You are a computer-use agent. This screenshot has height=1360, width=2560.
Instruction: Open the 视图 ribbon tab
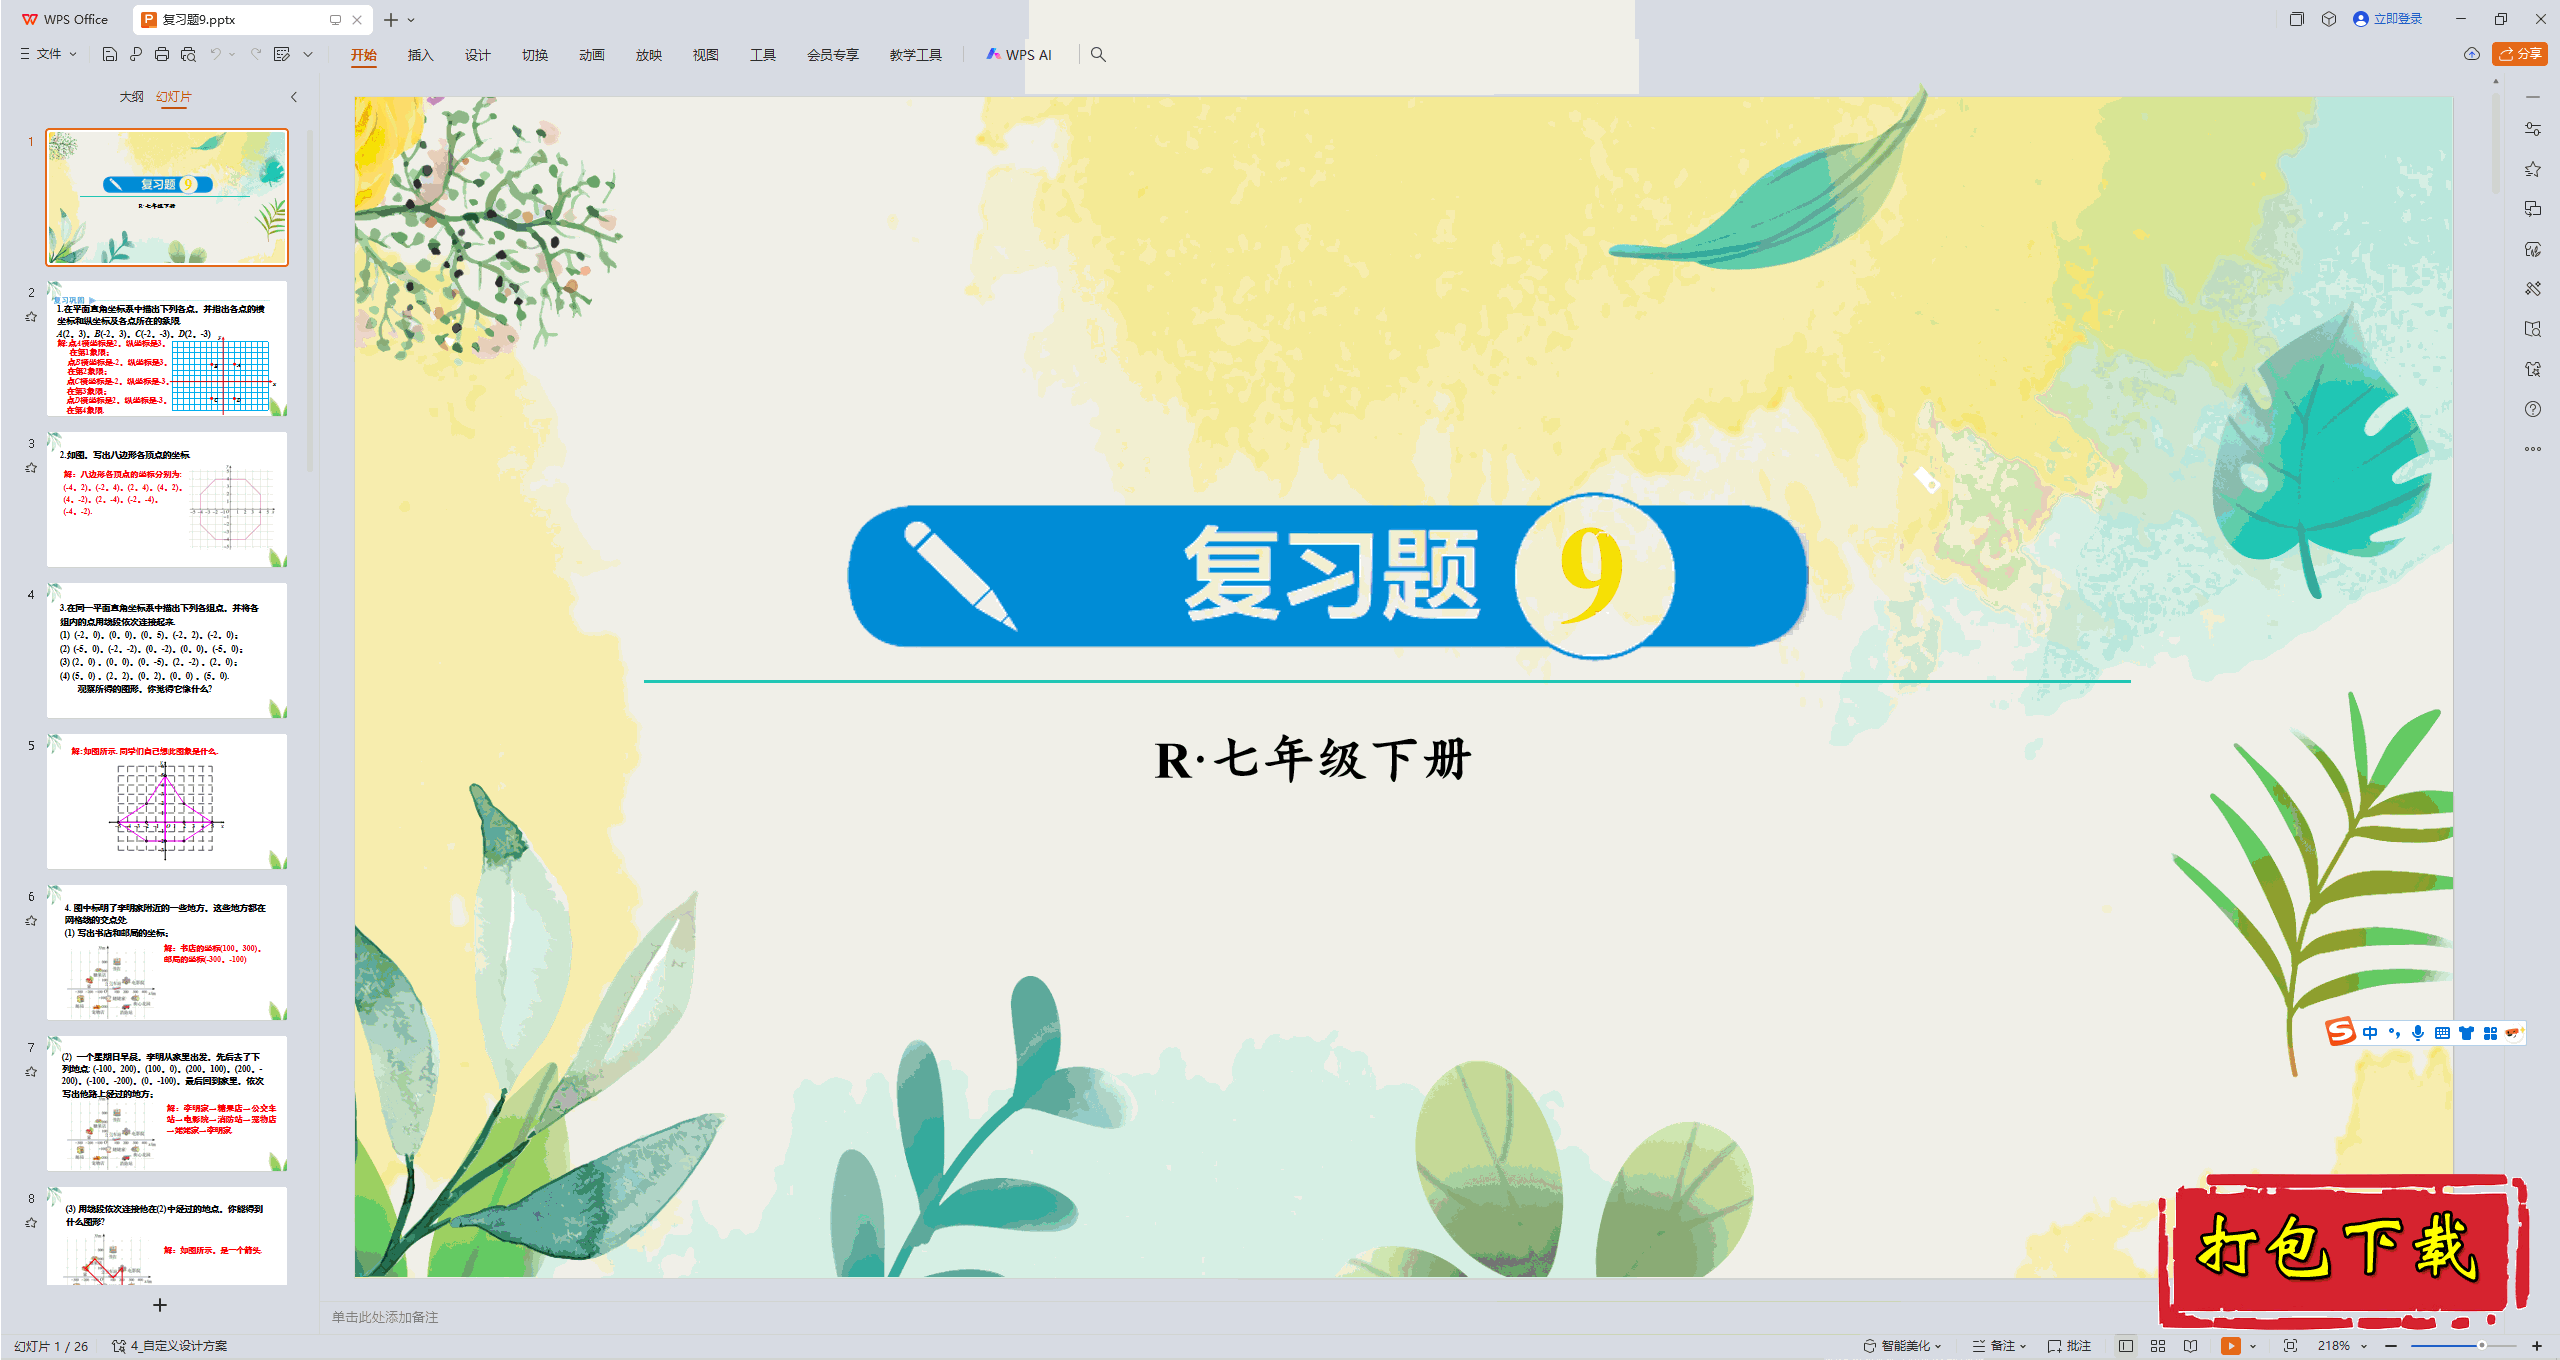coord(706,55)
